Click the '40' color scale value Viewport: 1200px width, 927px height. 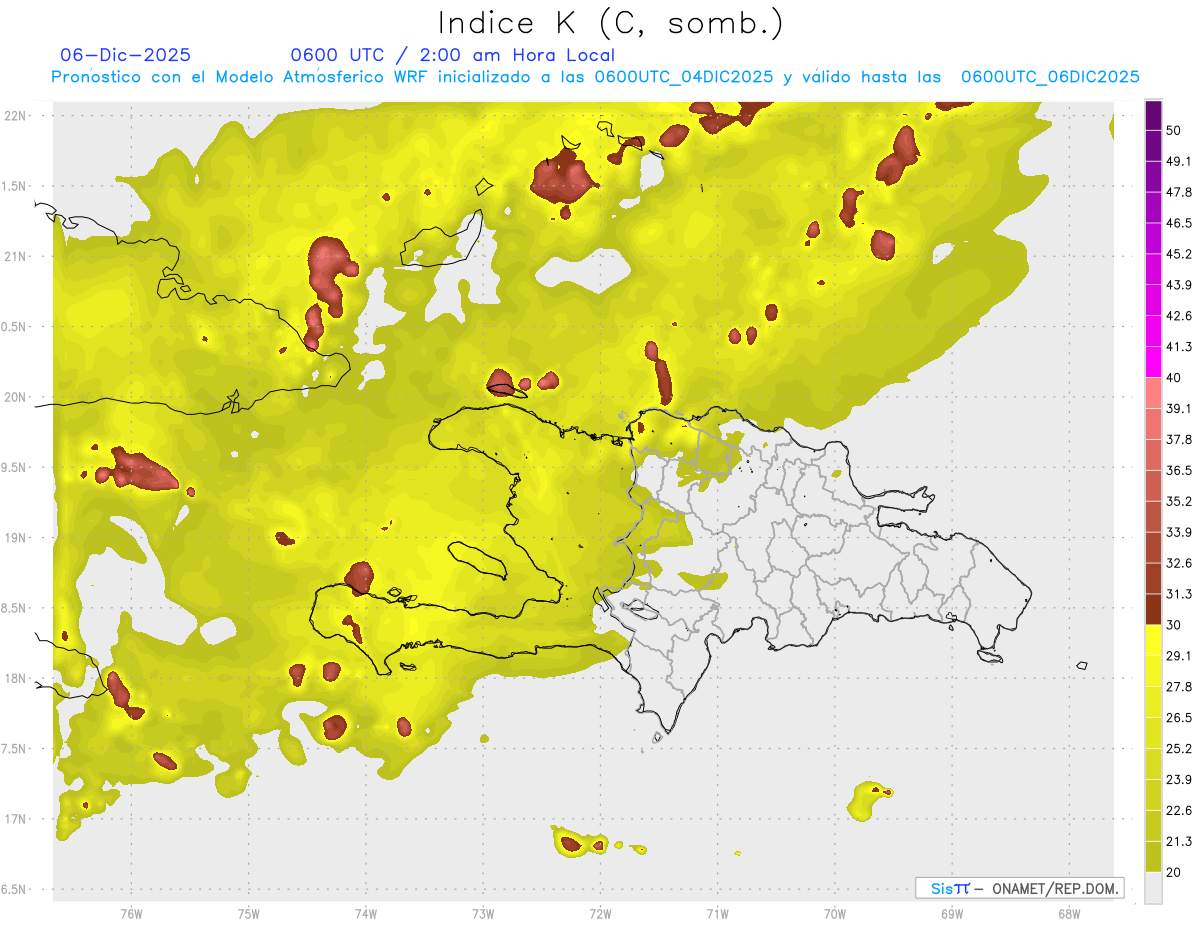[x=1174, y=378]
